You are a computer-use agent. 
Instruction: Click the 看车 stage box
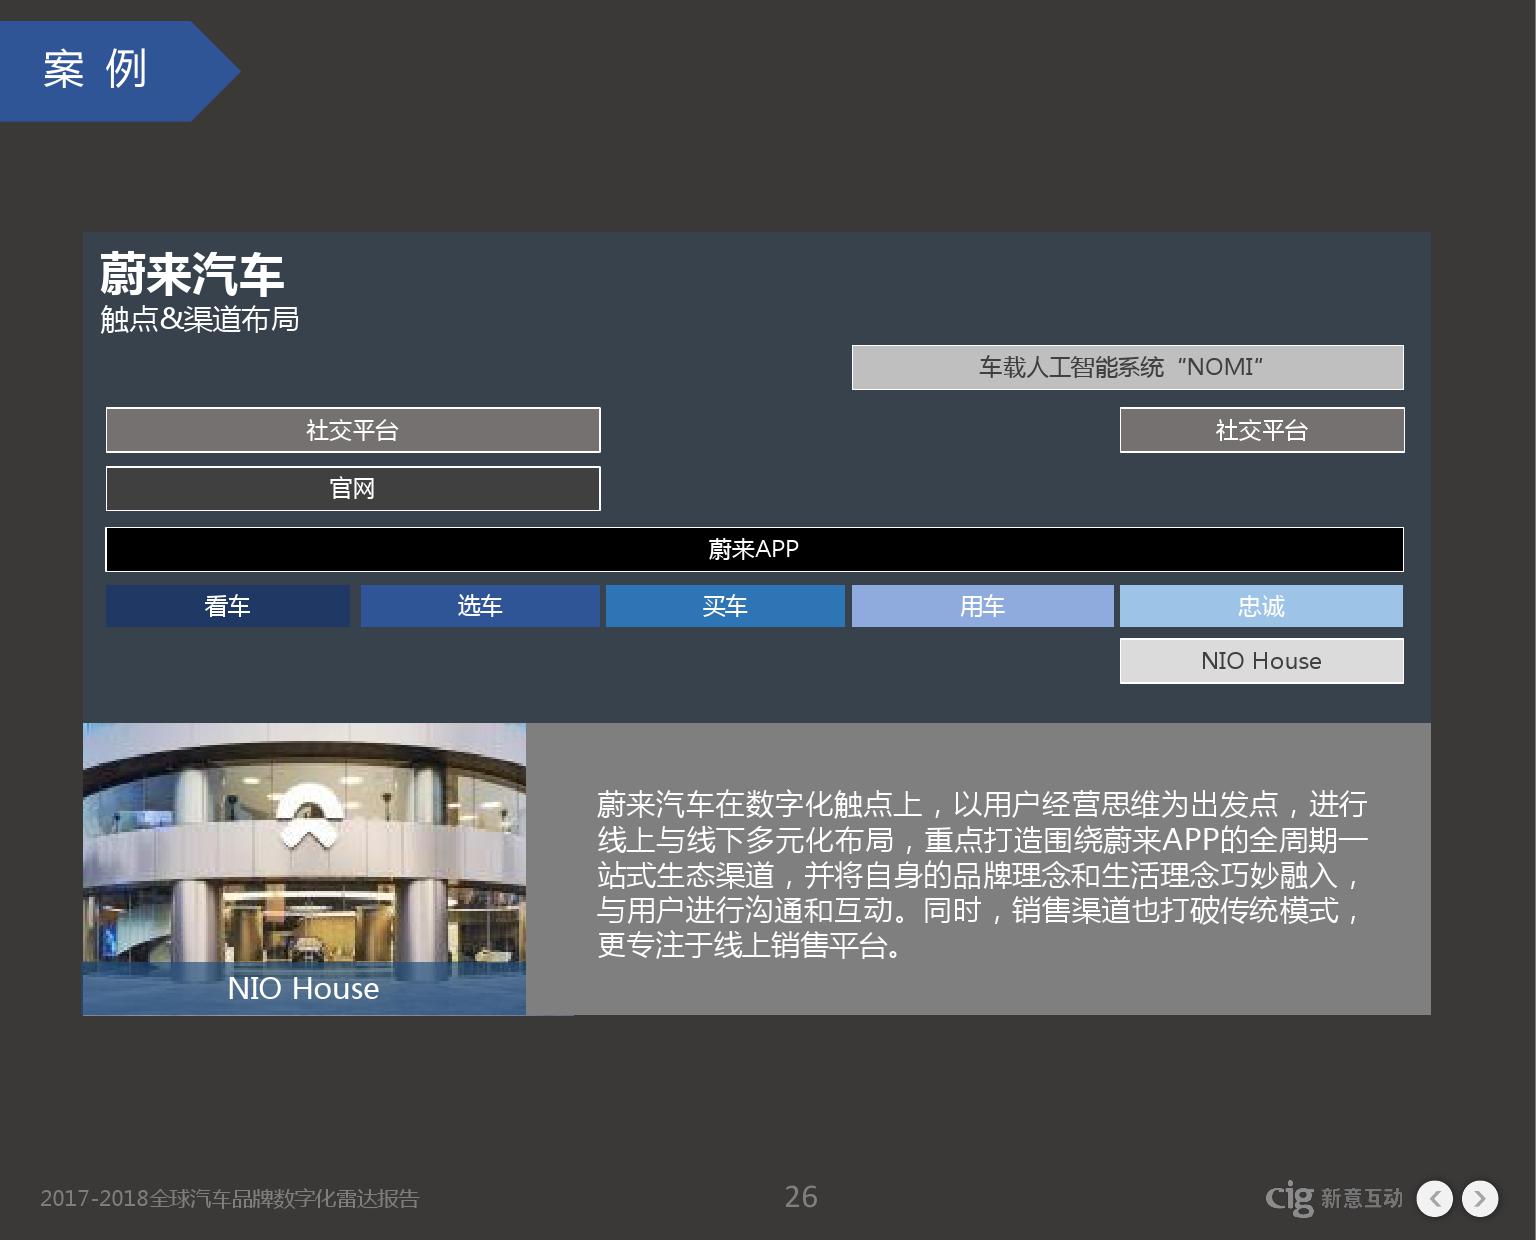pos(228,606)
